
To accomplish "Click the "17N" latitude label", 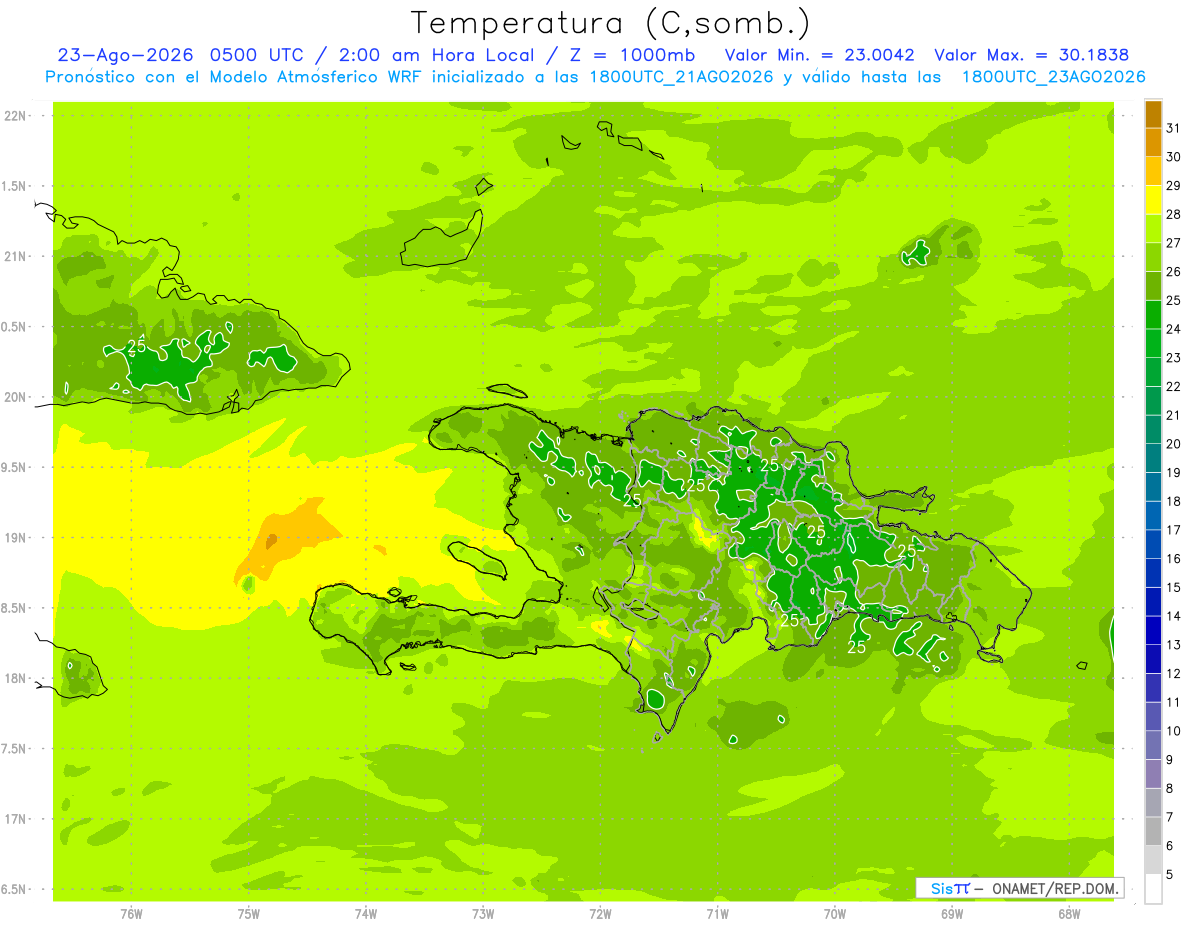I will (x=16, y=819).
